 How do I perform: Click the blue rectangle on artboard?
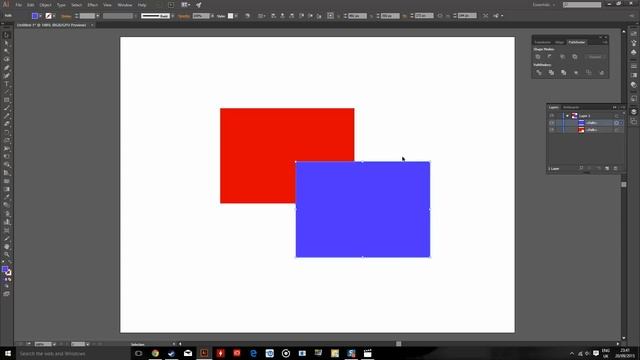point(362,209)
